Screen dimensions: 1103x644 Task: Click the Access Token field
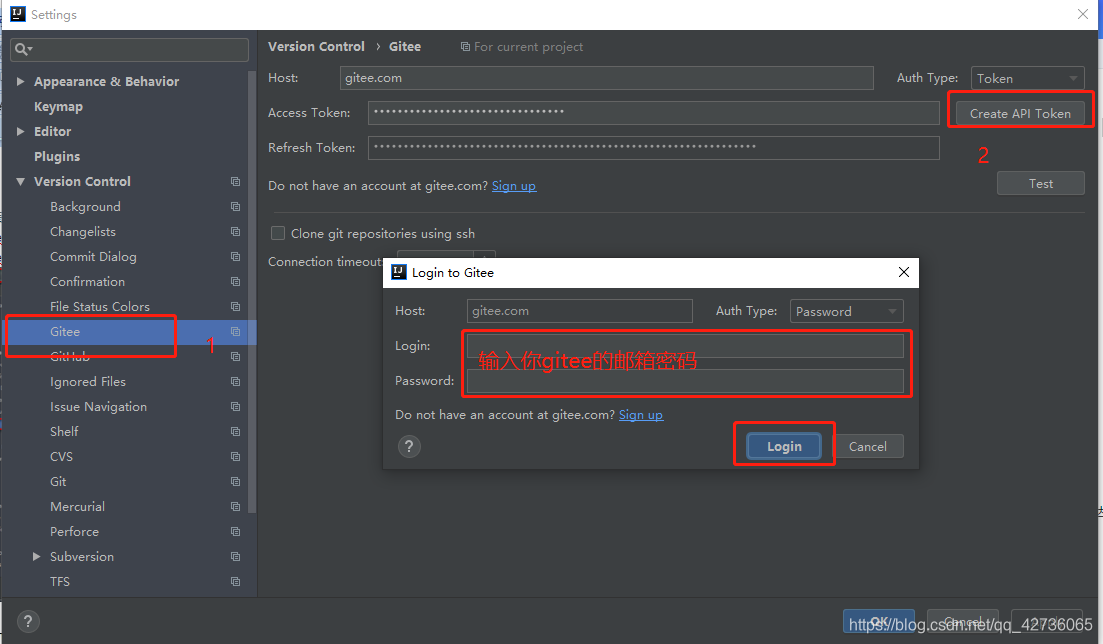click(x=653, y=113)
